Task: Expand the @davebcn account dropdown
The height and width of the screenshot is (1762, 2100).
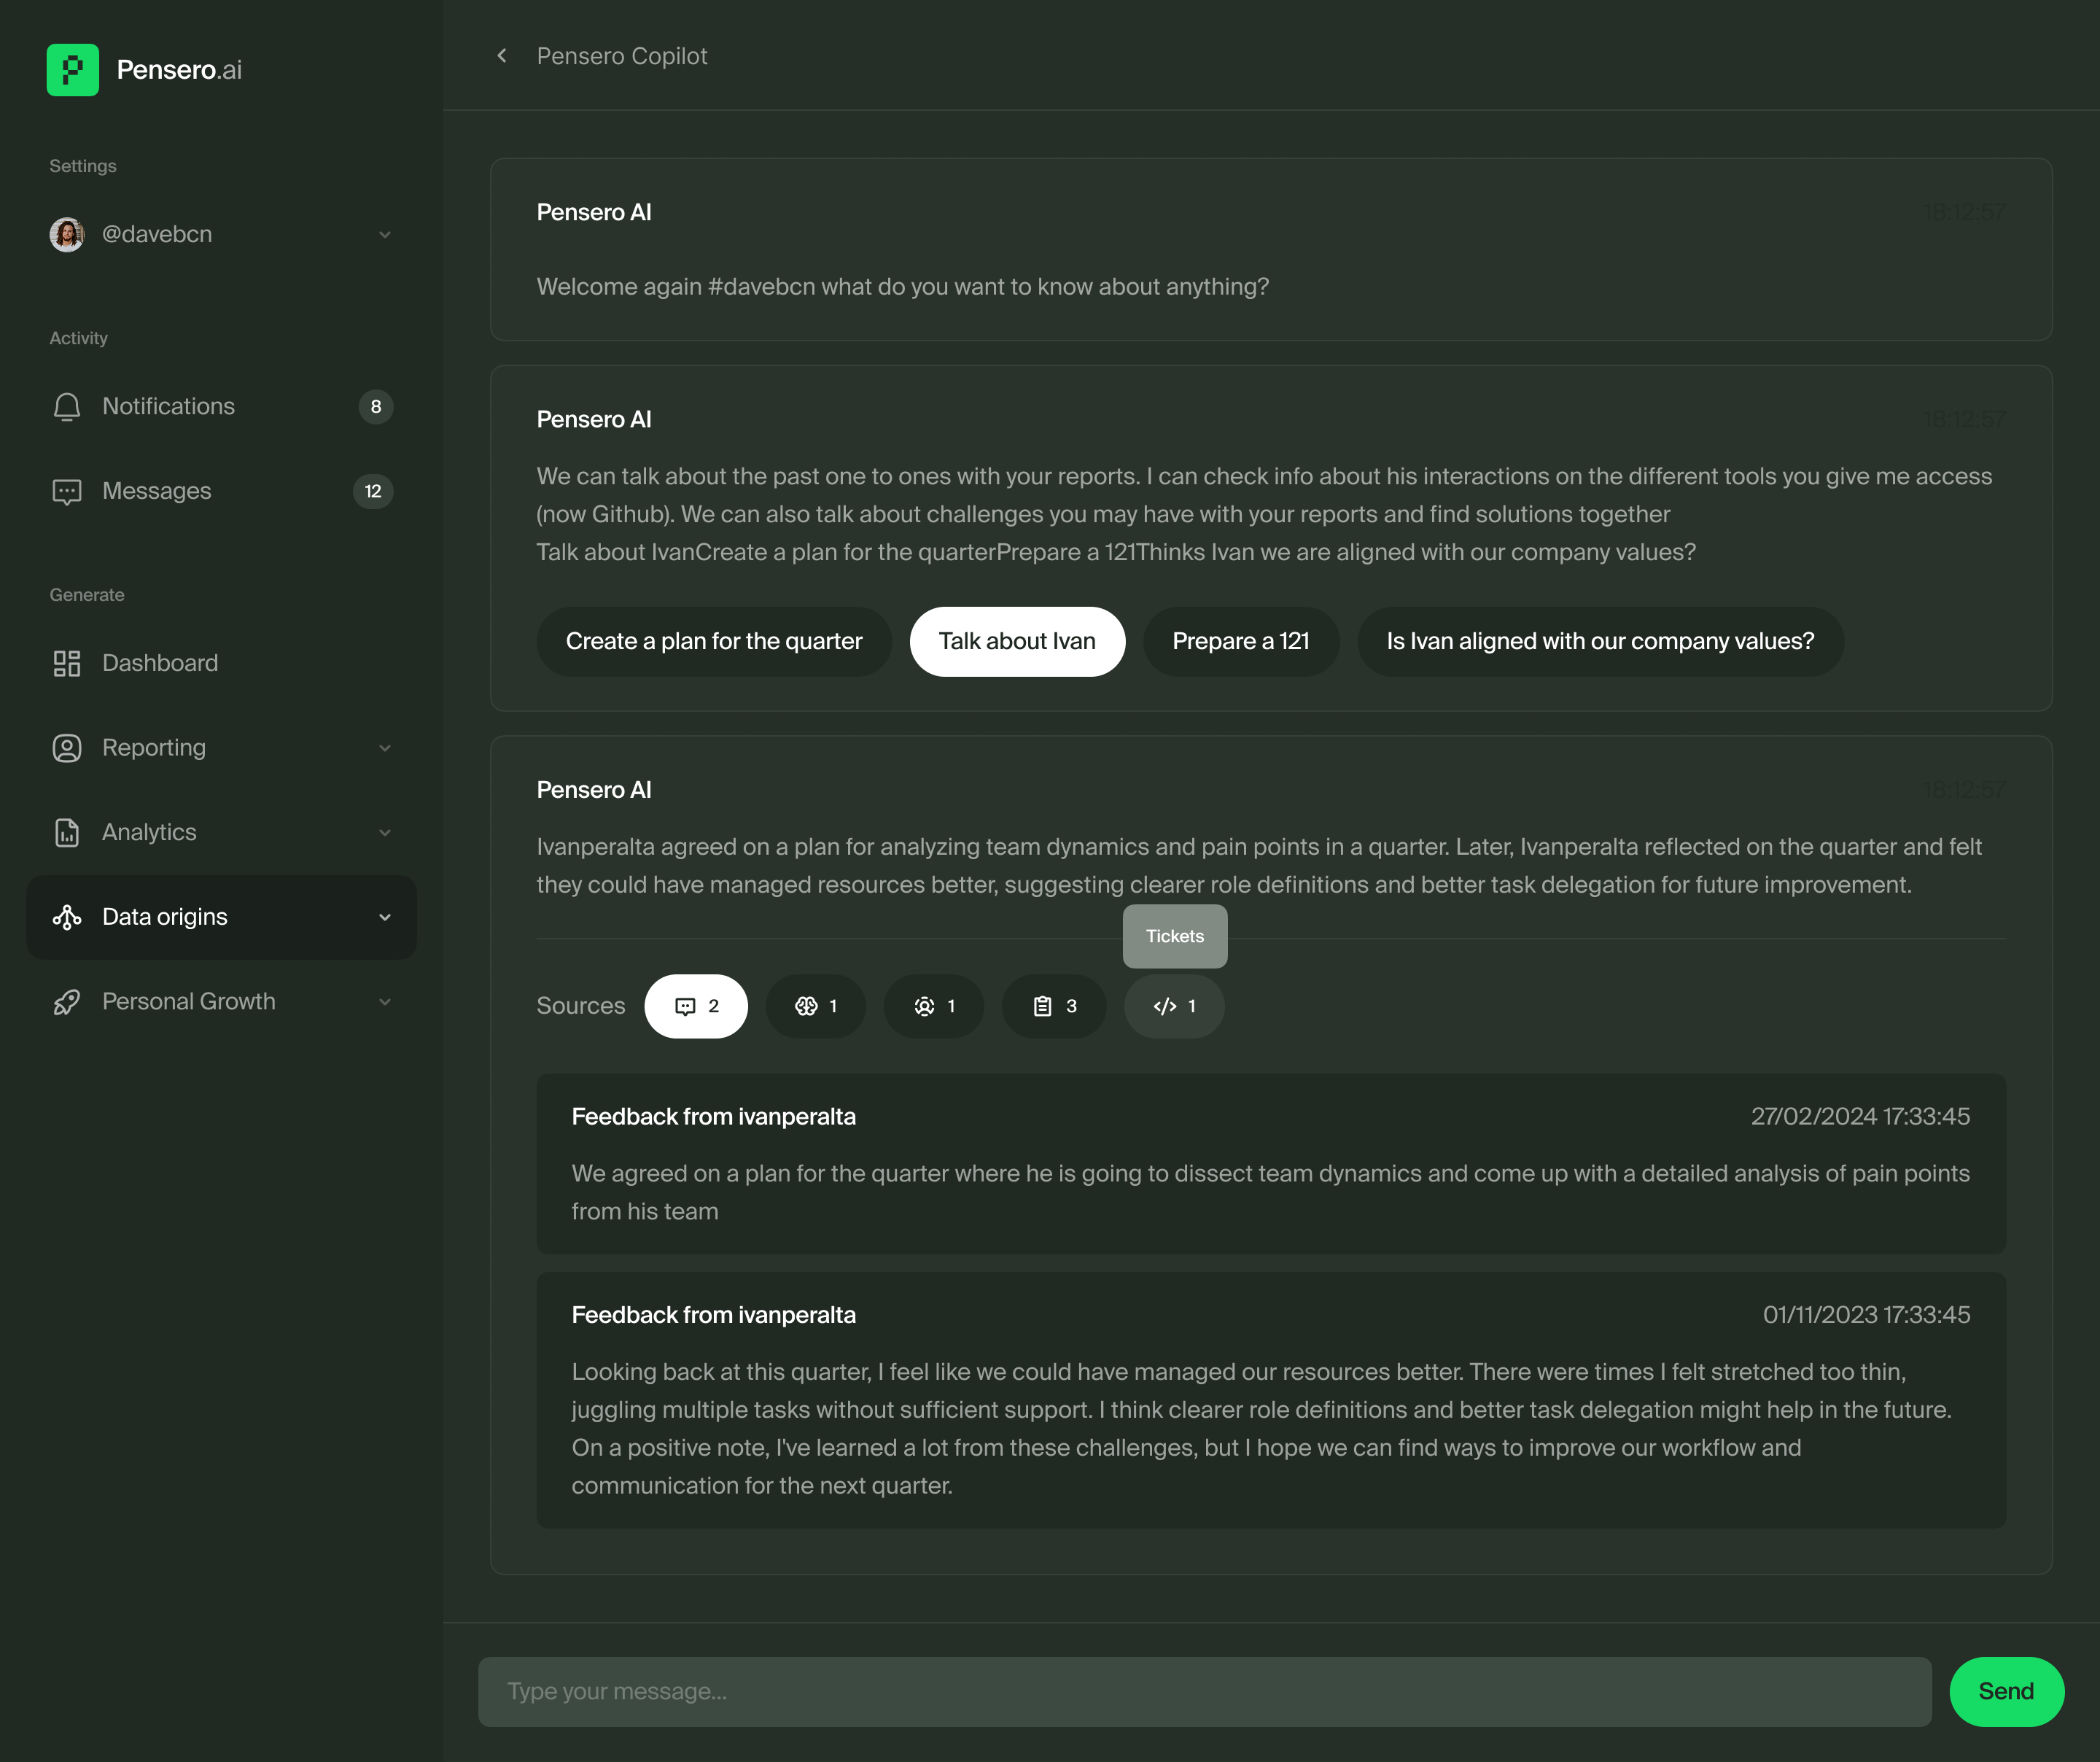Action: click(x=385, y=235)
